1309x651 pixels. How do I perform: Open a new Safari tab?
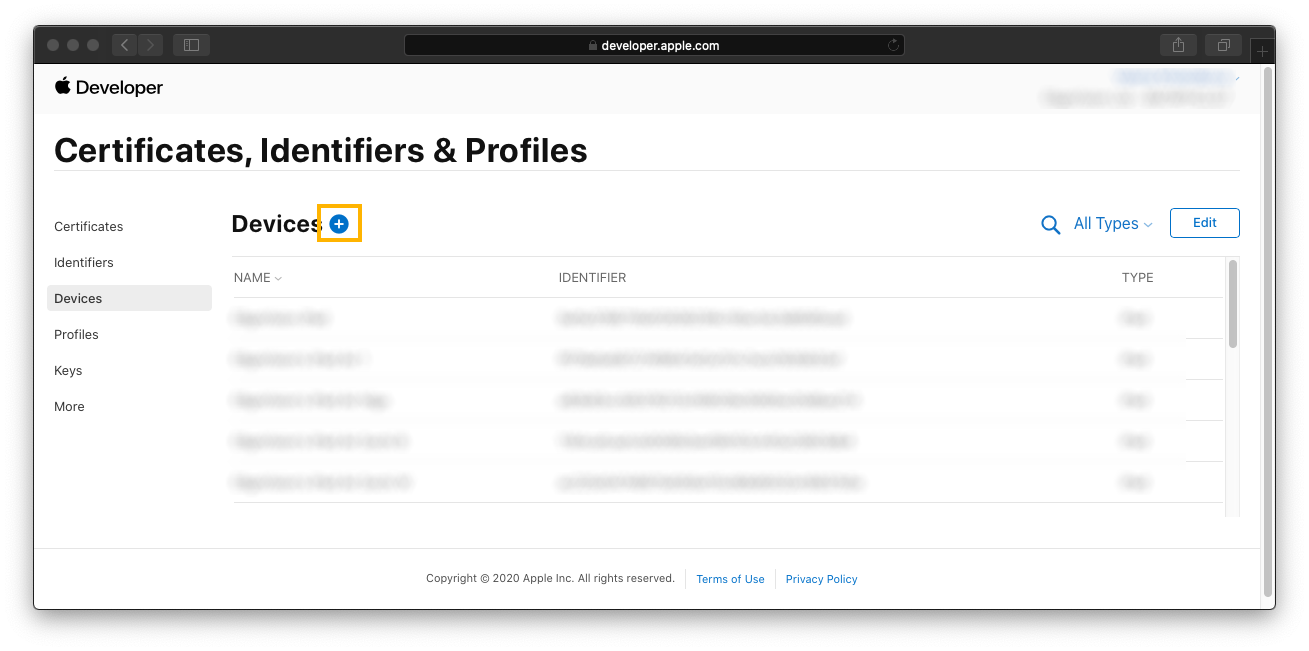click(1263, 49)
